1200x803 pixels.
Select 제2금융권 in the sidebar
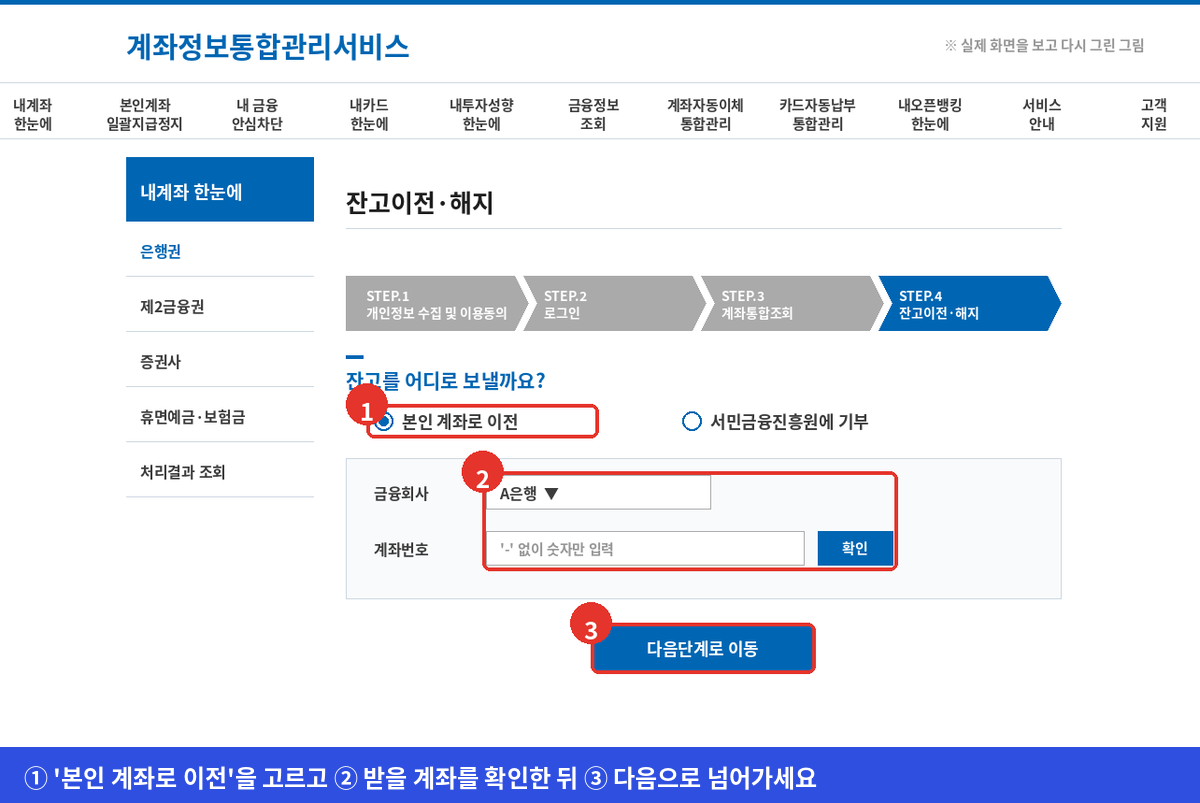(220, 307)
